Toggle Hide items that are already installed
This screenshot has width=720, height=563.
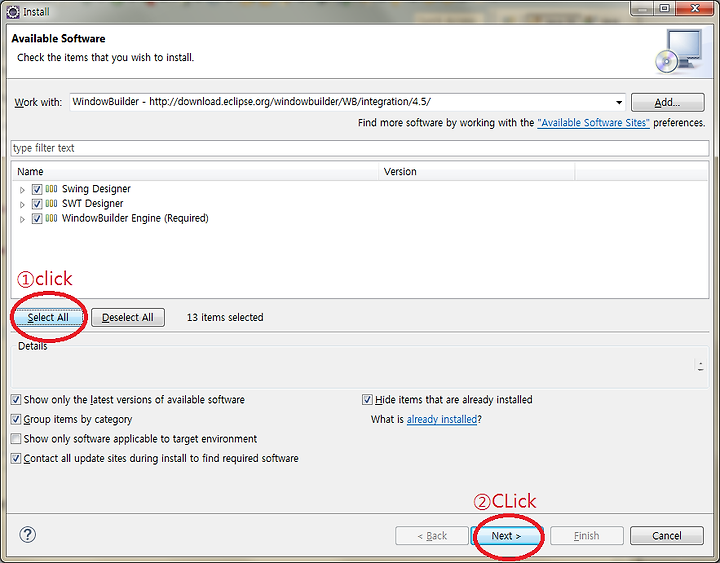tap(367, 400)
